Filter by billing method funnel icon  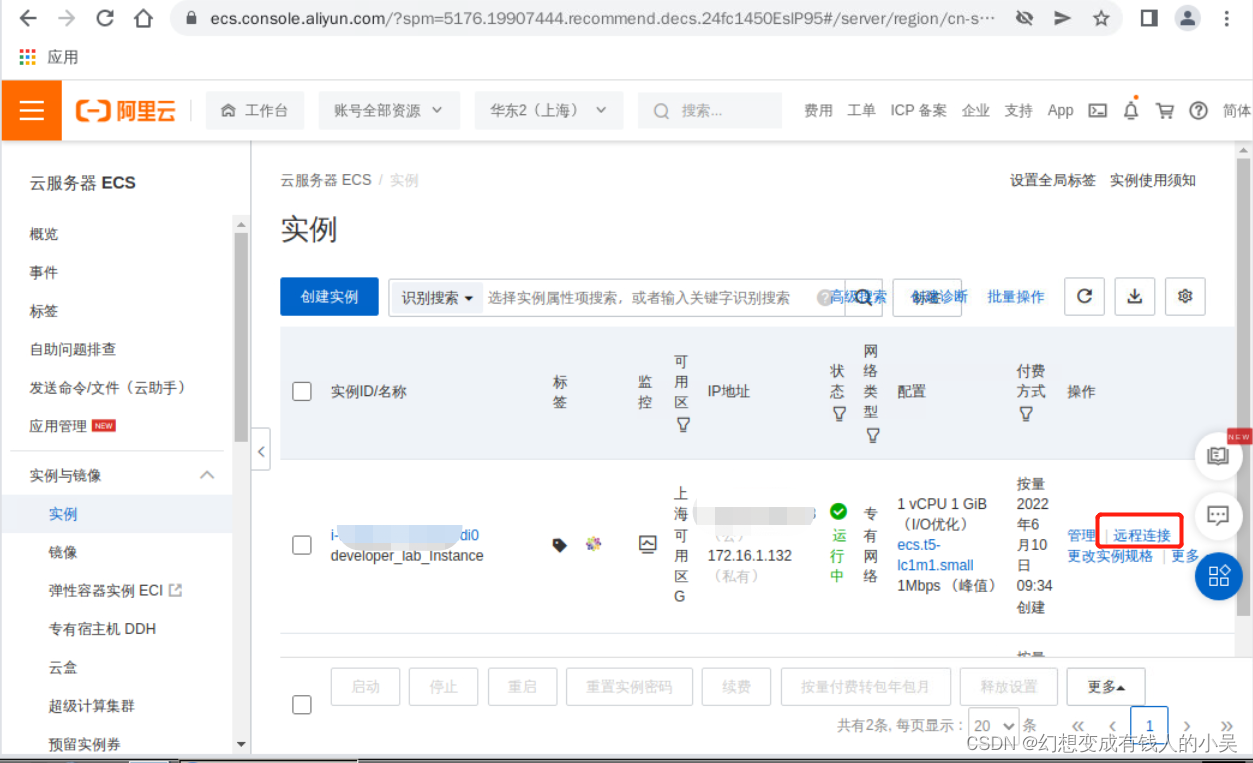tap(1026, 413)
